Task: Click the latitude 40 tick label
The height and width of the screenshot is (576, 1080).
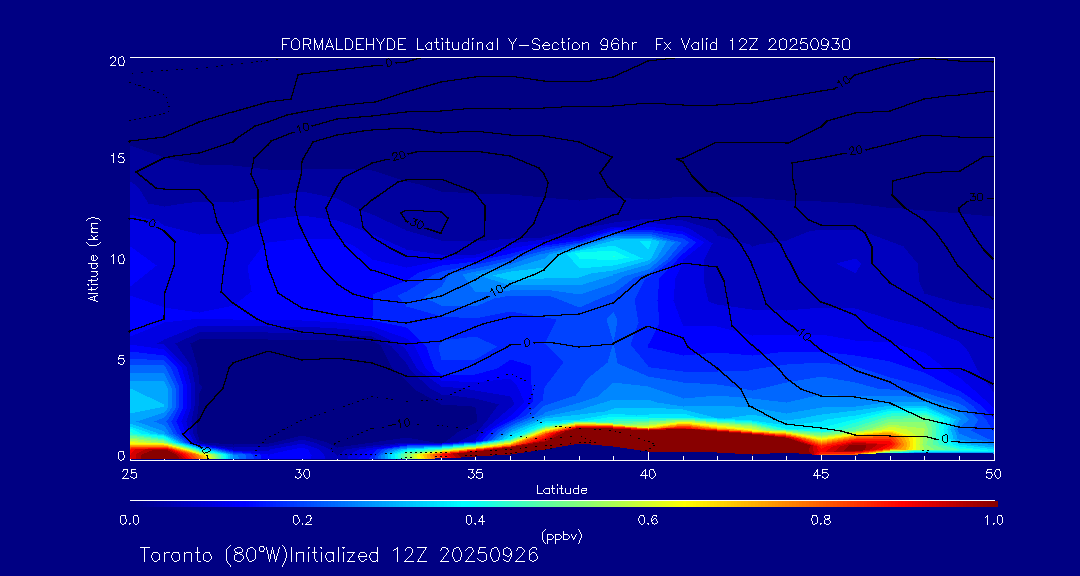Action: tap(648, 472)
